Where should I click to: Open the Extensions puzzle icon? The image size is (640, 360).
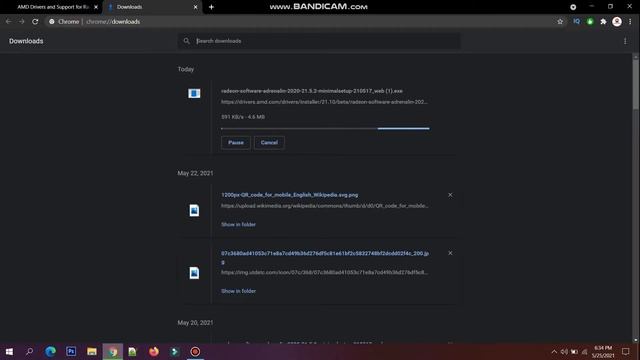click(x=603, y=21)
